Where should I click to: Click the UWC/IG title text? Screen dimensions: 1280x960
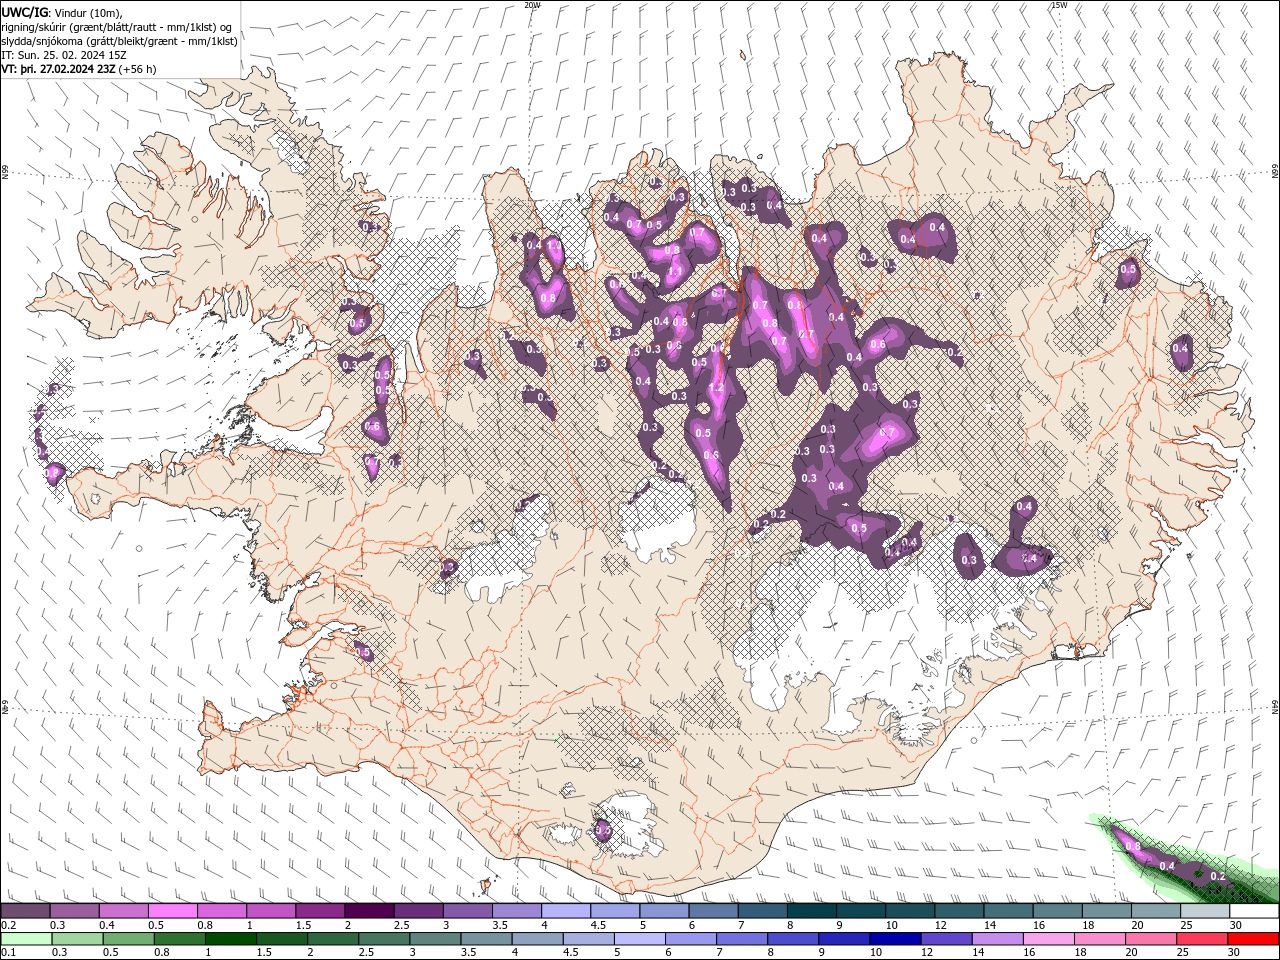[25, 12]
